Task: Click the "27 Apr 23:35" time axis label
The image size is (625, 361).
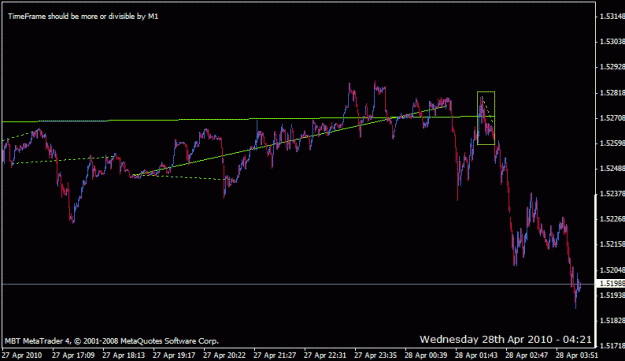Action: tap(376, 355)
